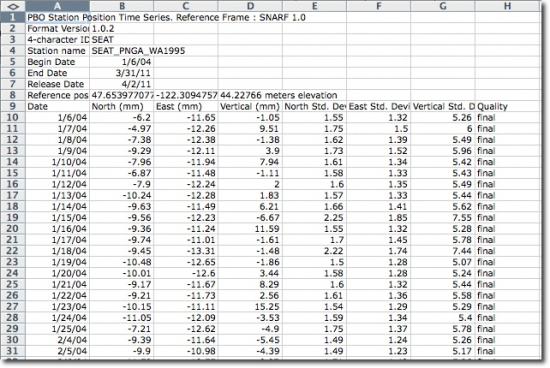
Task: Click the '-13.31' east value cell
Action: [x=186, y=251]
